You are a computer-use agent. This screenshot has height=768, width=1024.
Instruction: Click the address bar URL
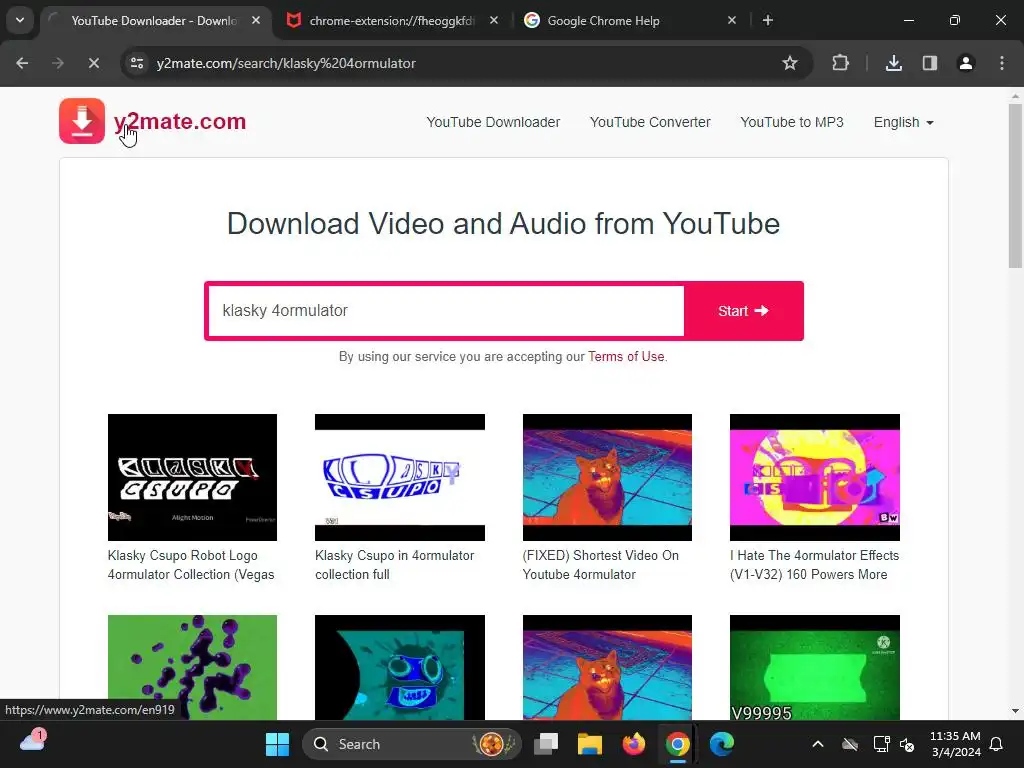[286, 63]
